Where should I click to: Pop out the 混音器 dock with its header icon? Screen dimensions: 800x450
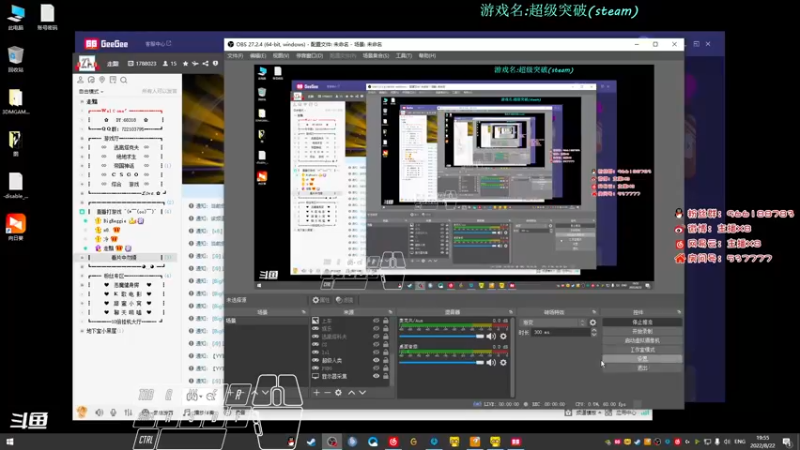(x=510, y=312)
